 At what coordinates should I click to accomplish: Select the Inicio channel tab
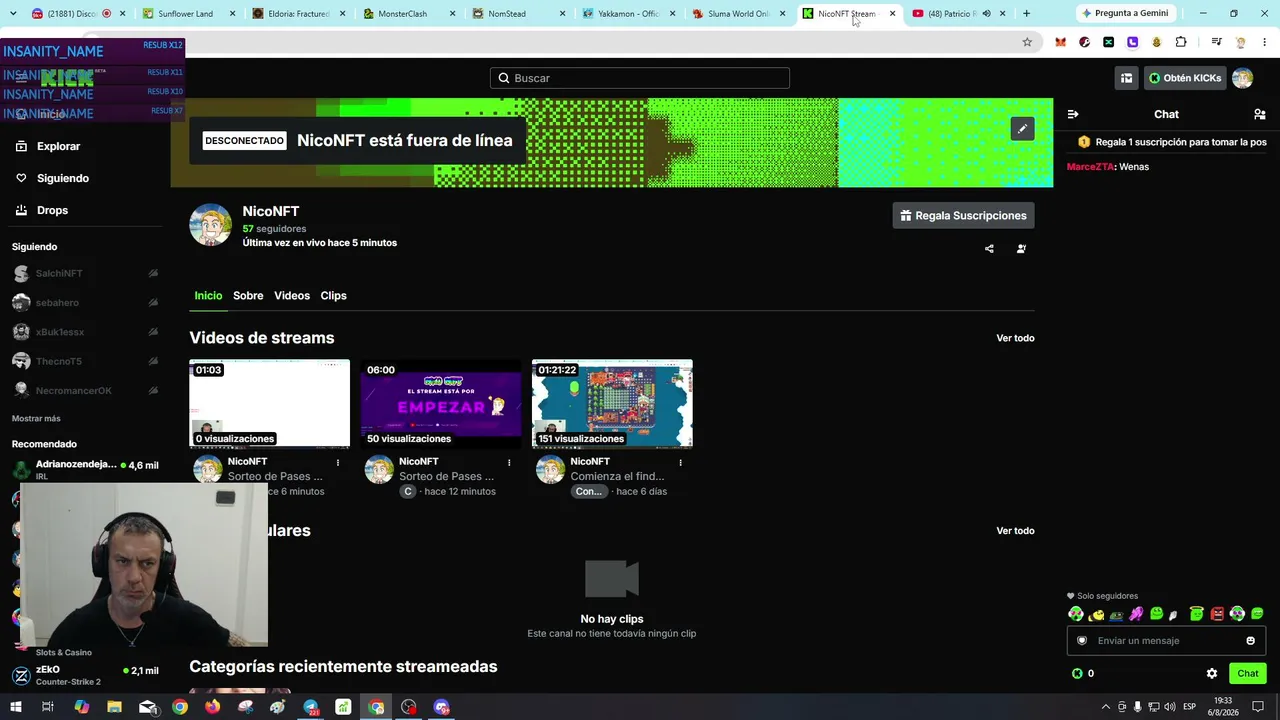click(208, 296)
